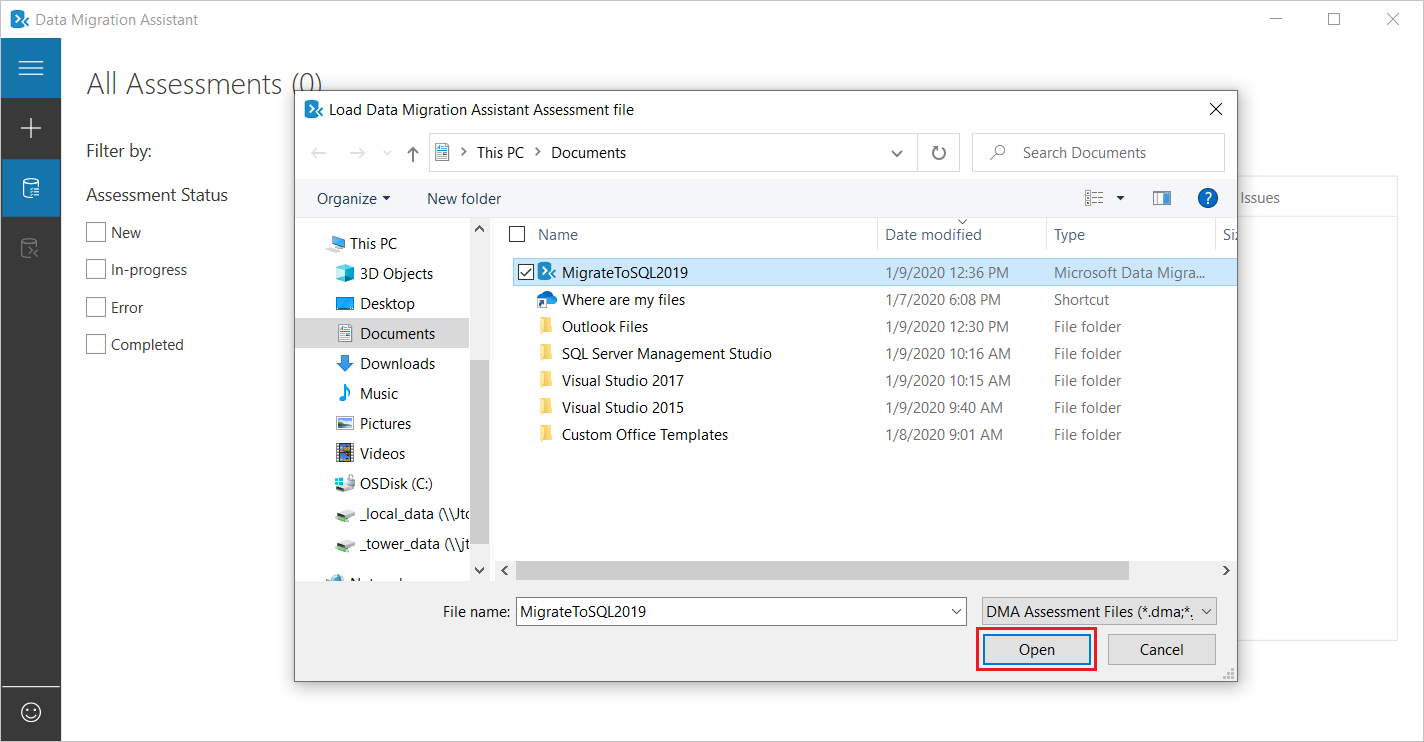The image size is (1424, 742).
Task: Click scroll right arrow of file list
Action: pyautogui.click(x=1227, y=570)
